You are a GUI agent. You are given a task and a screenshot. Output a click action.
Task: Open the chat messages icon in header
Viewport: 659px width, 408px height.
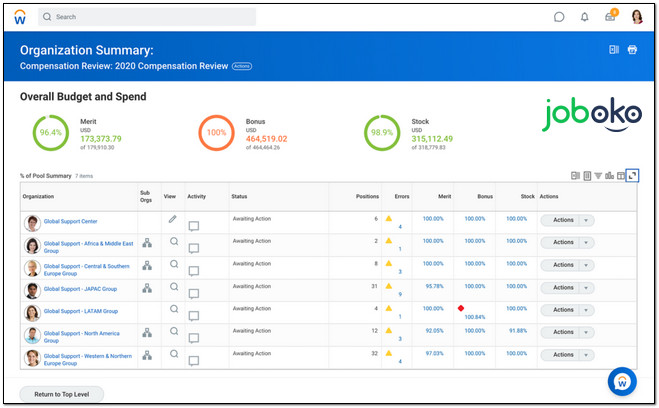pos(559,17)
